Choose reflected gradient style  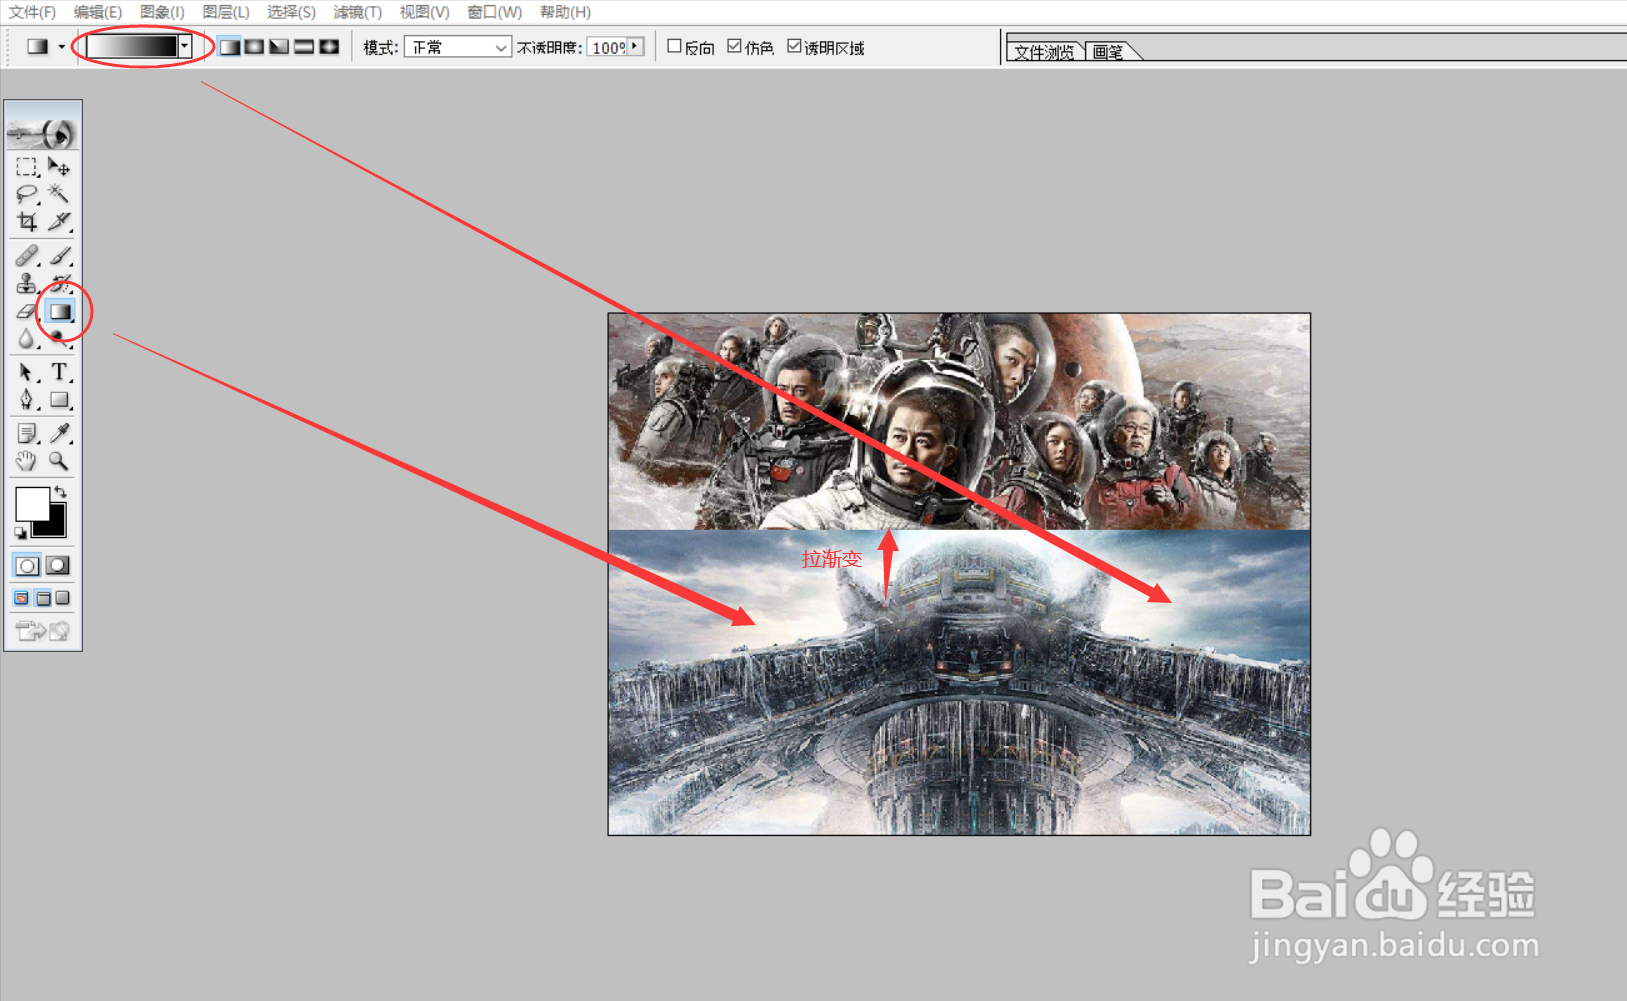(x=305, y=47)
